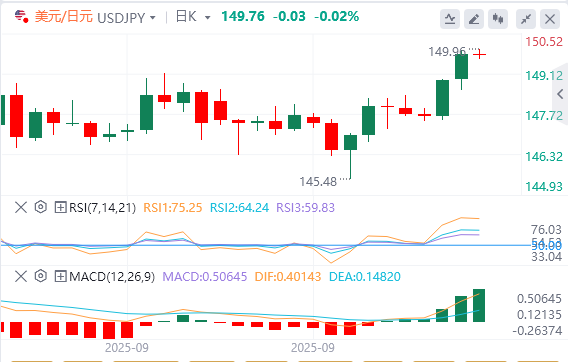Remove the RSI indicator panel
Screen dimensions: 568x362
coord(21,208)
